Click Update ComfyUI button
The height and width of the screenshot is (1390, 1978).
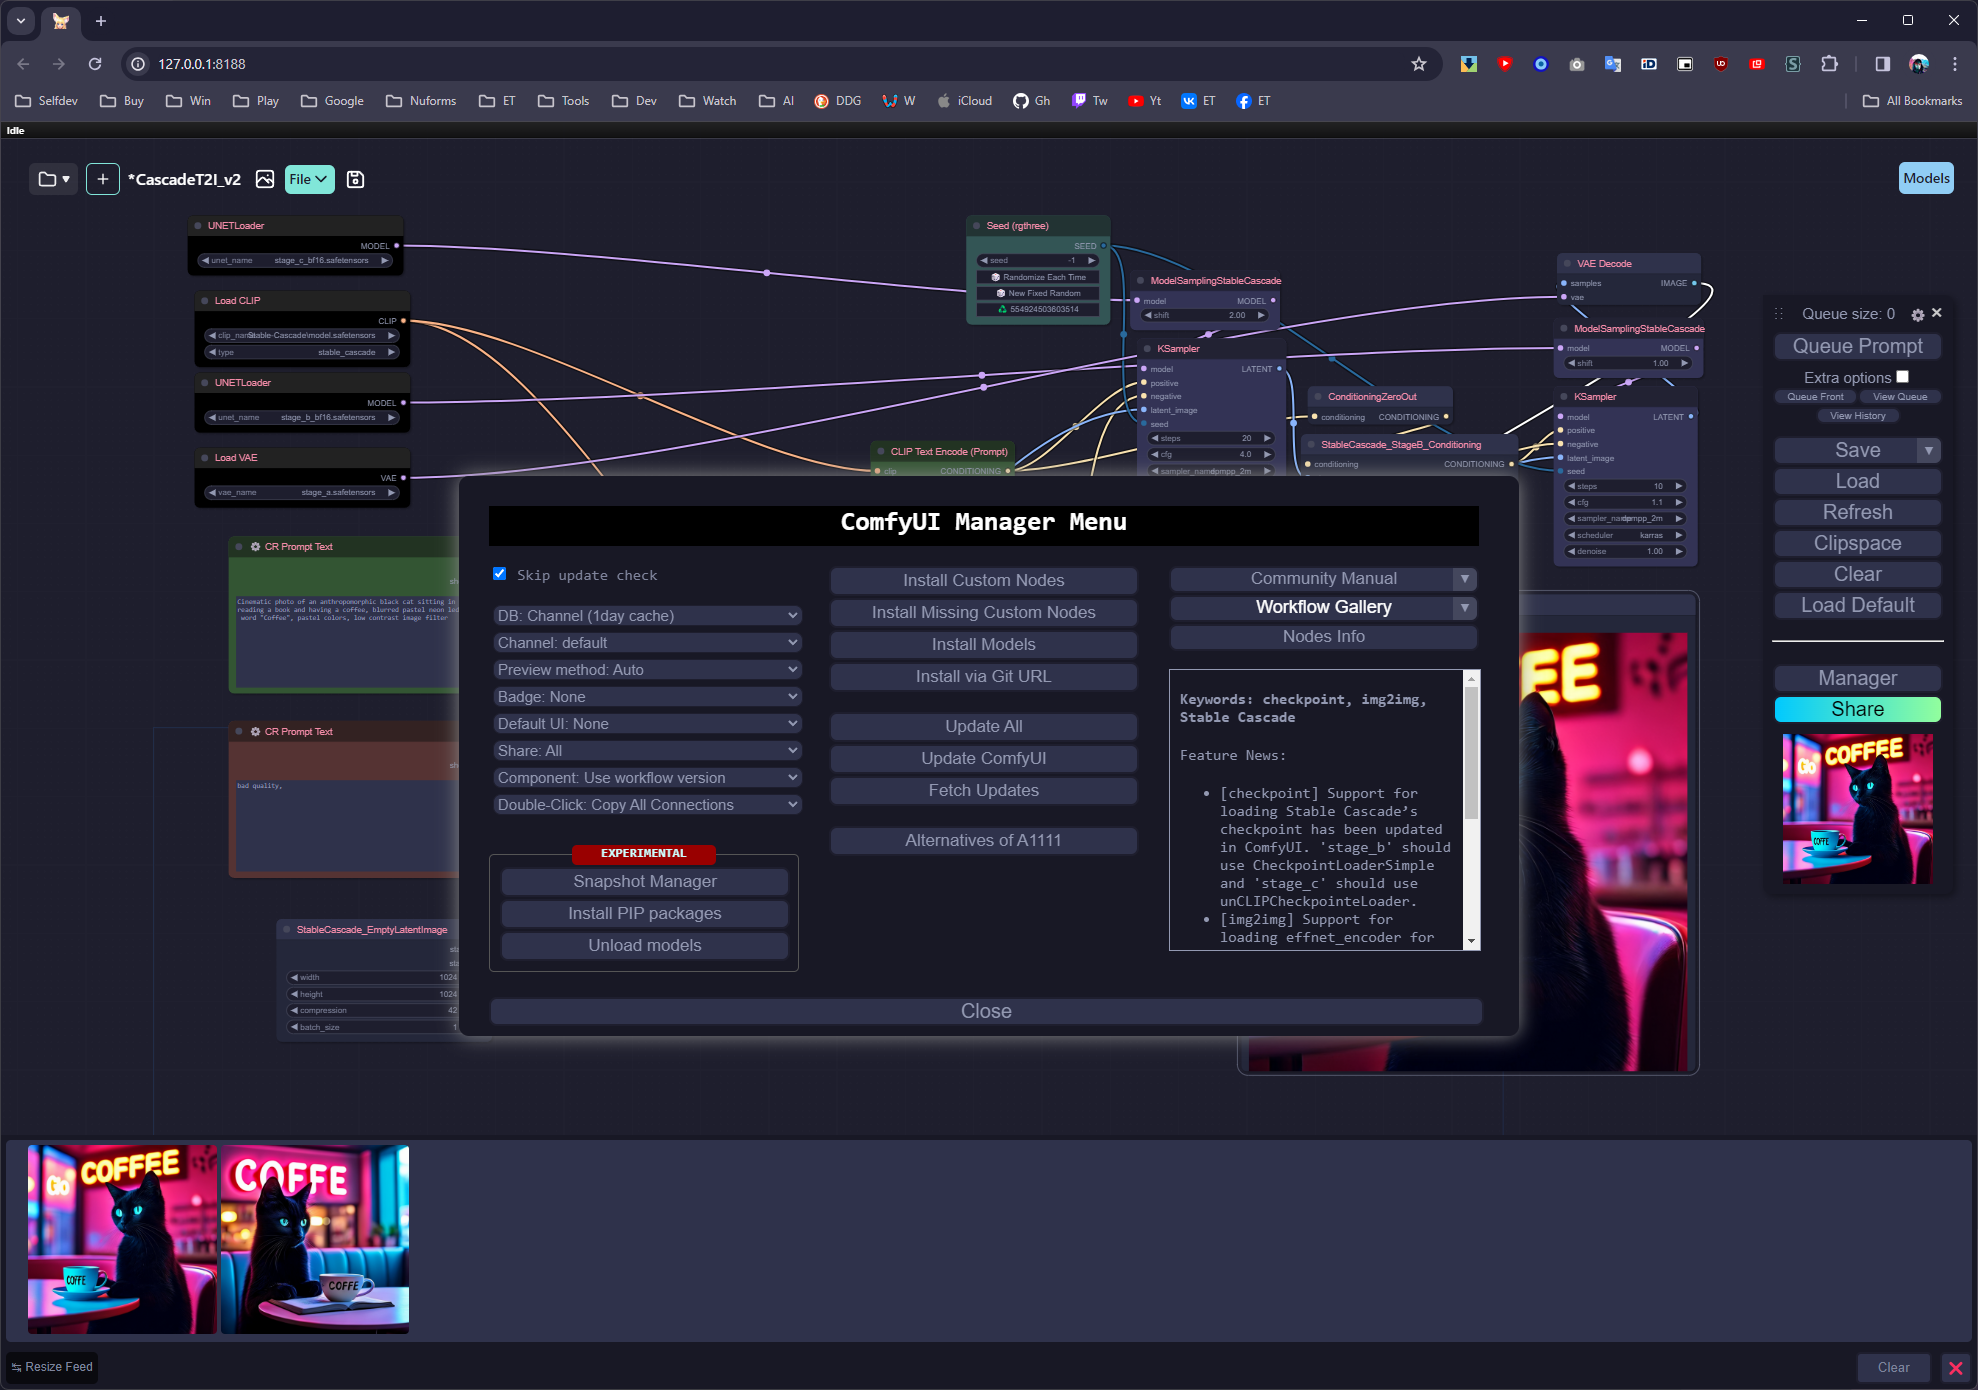[983, 758]
